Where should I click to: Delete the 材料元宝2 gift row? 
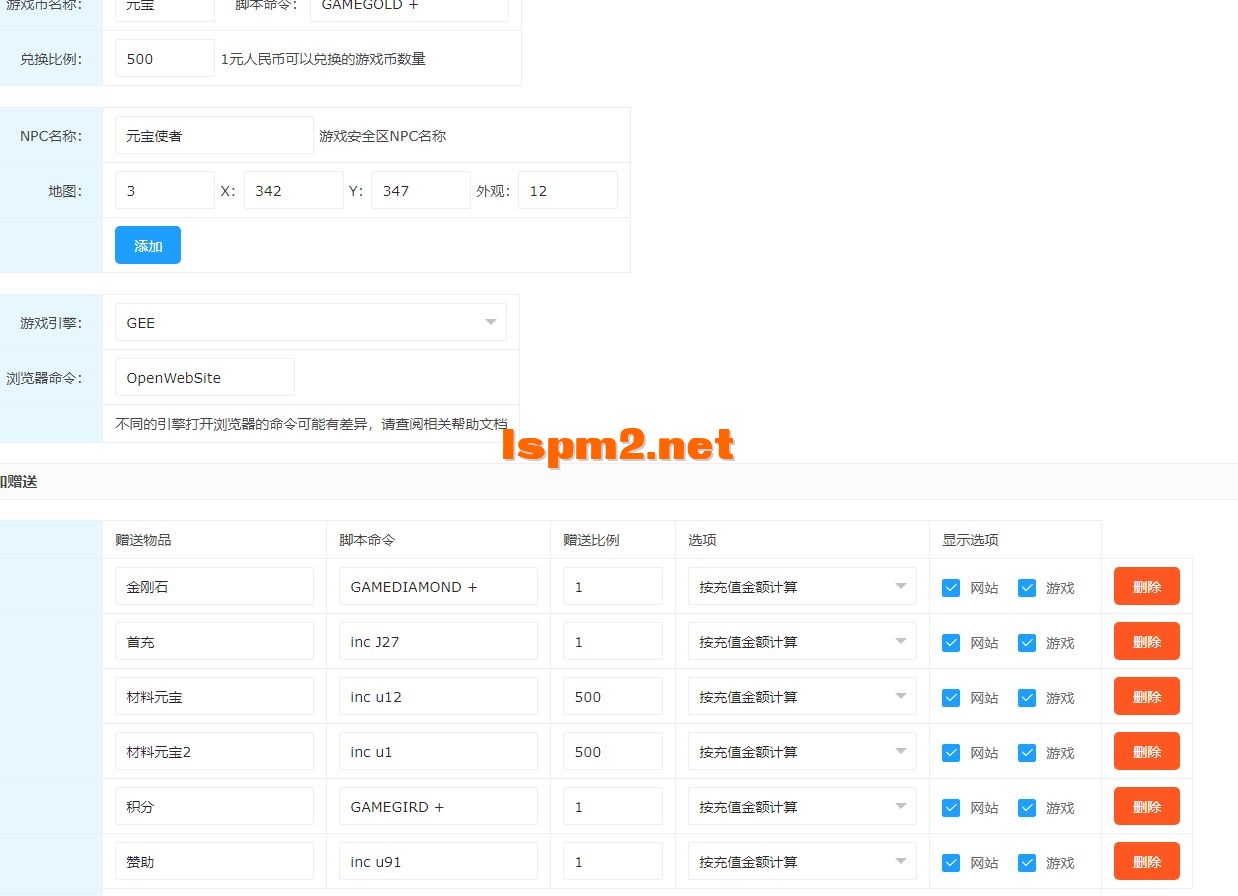pyautogui.click(x=1147, y=751)
